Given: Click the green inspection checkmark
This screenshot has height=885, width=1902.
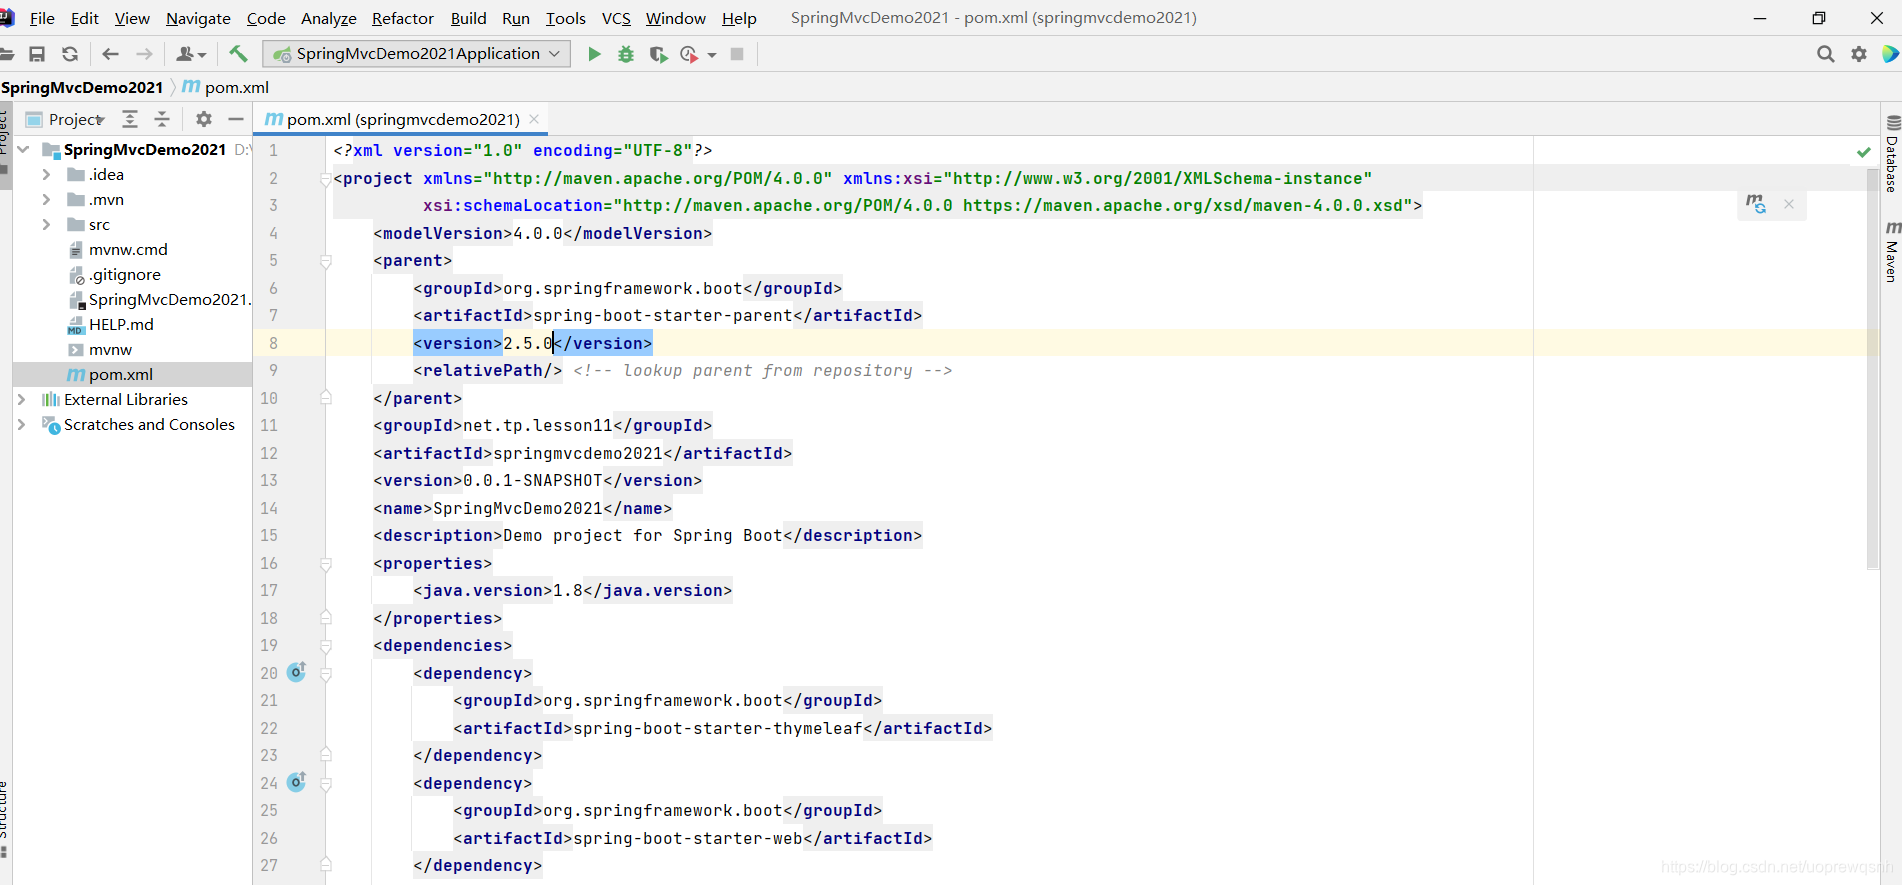Looking at the screenshot, I should click(x=1864, y=152).
